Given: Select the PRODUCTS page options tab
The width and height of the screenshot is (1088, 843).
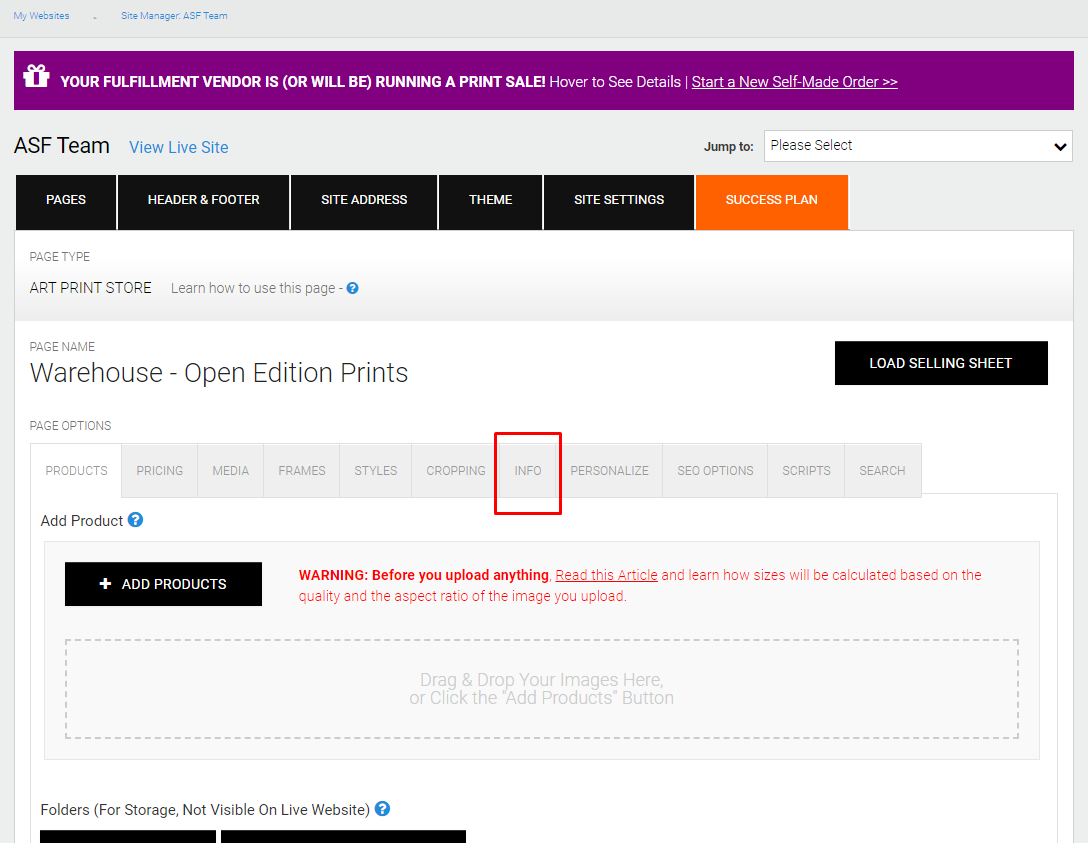Looking at the screenshot, I should (76, 470).
